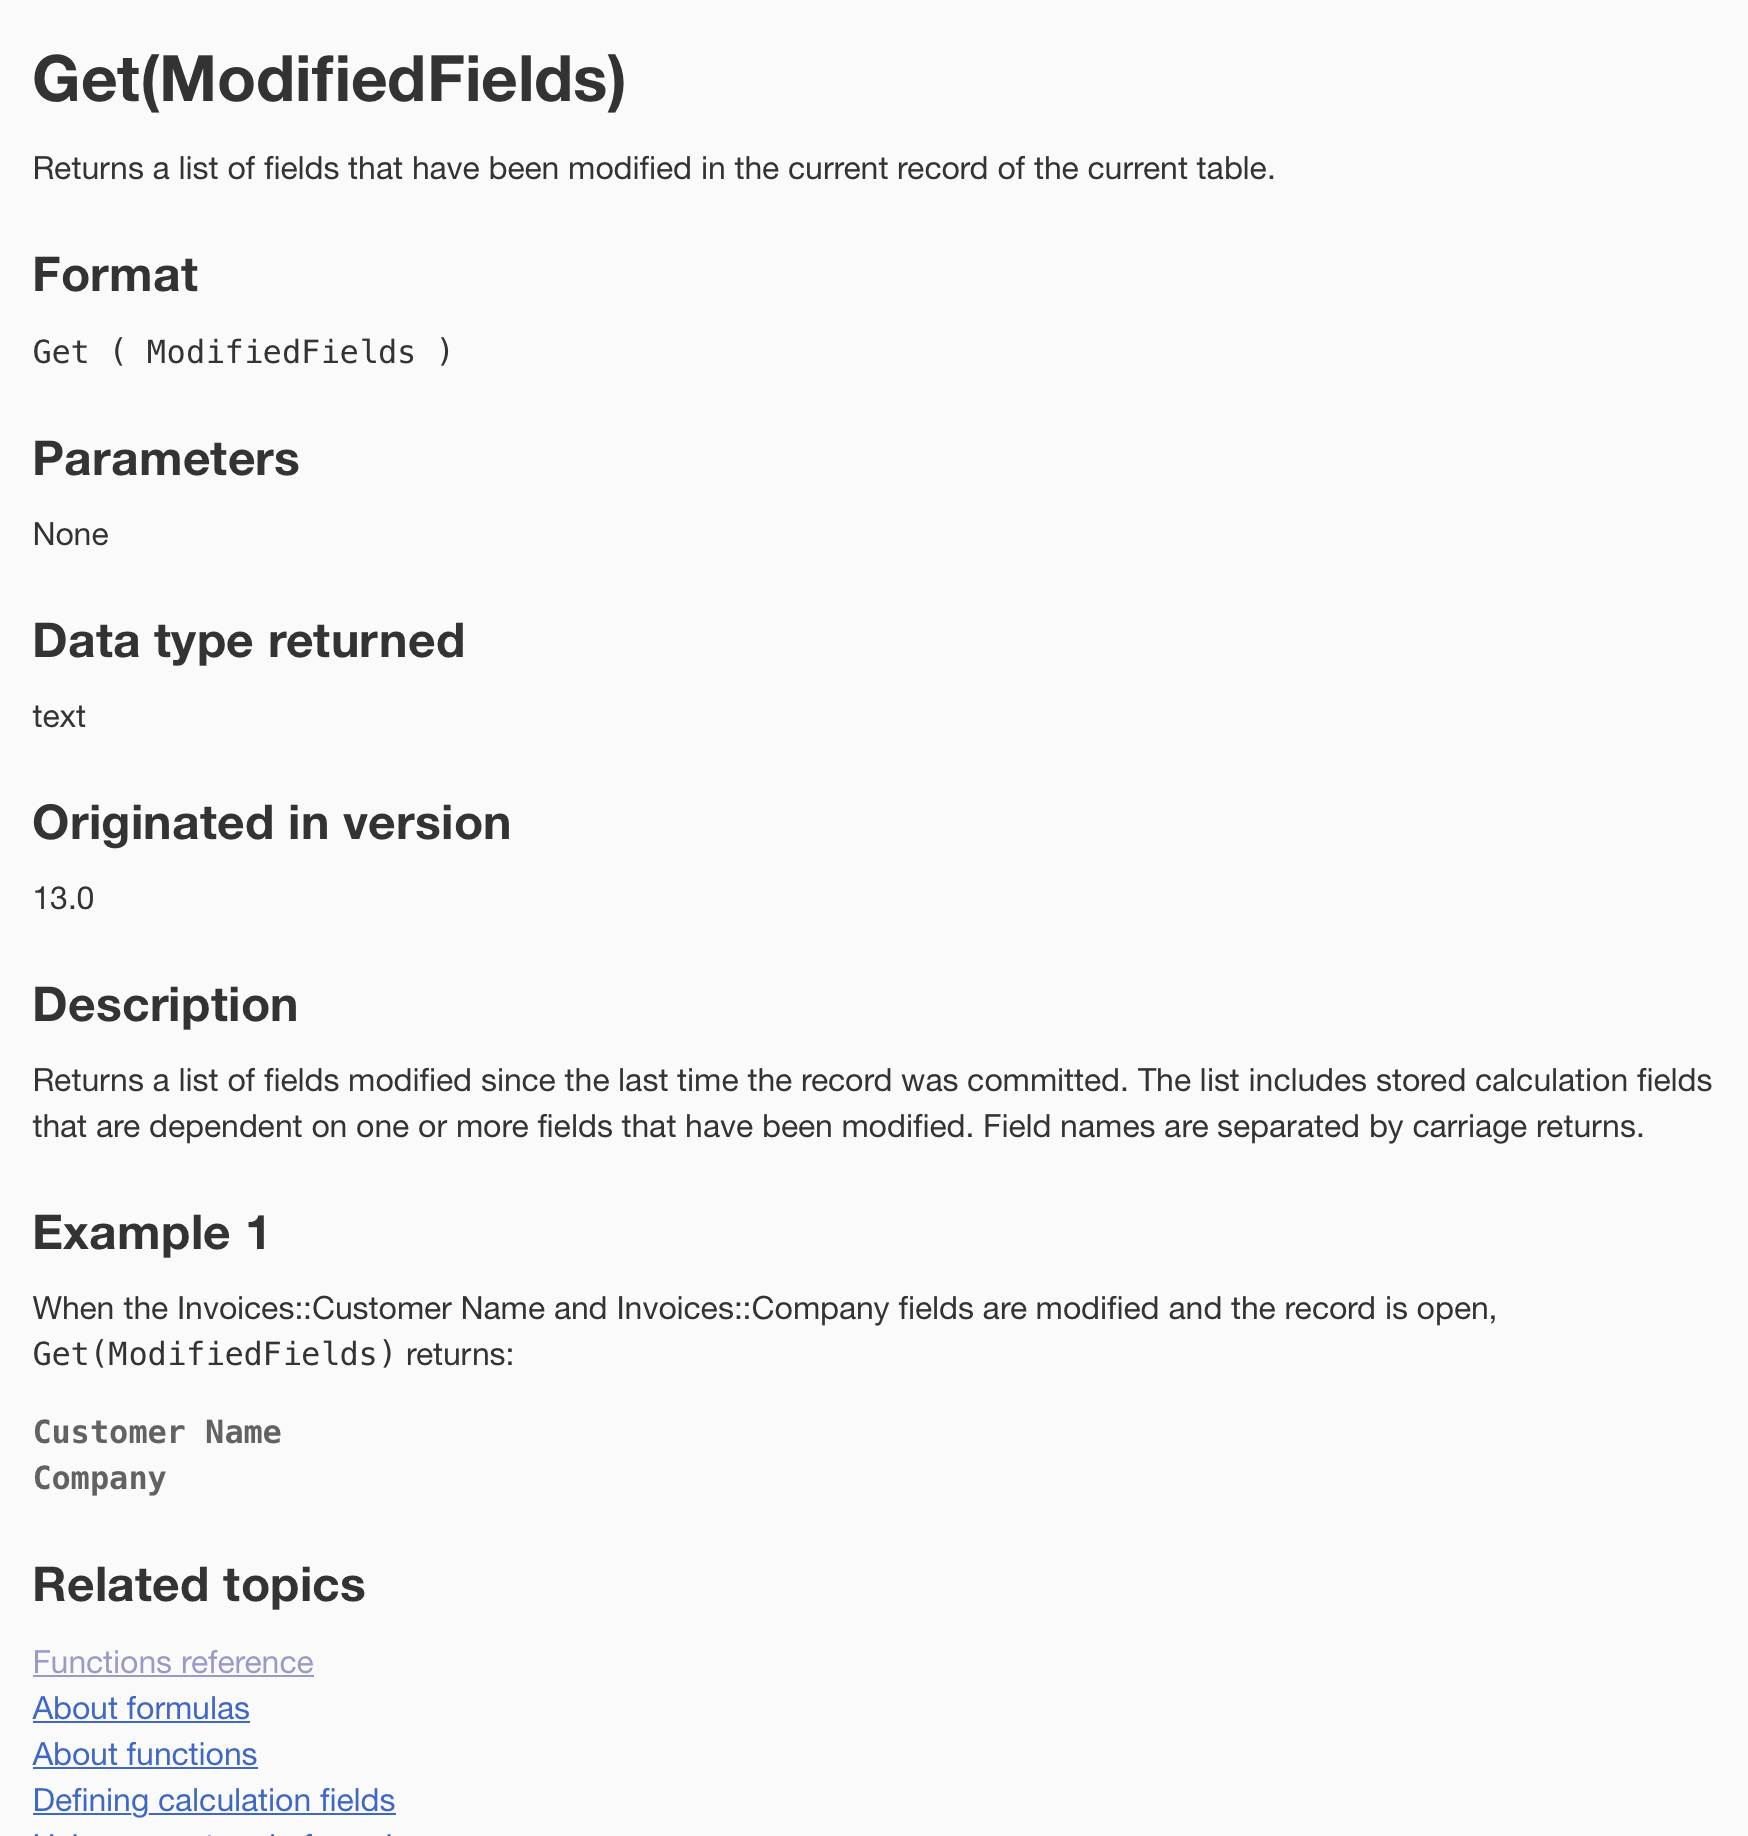
Task: Click the Example 1 heading
Action: point(151,1233)
